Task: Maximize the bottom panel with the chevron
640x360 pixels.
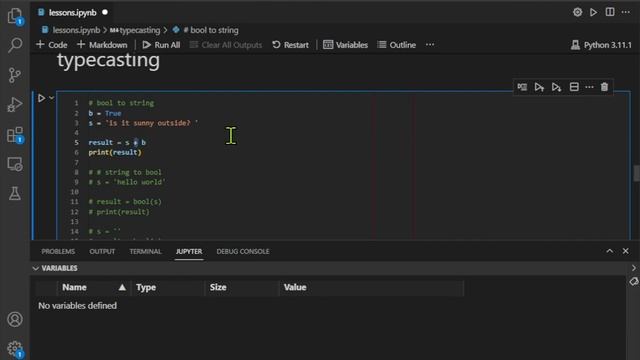Action: tap(609, 251)
